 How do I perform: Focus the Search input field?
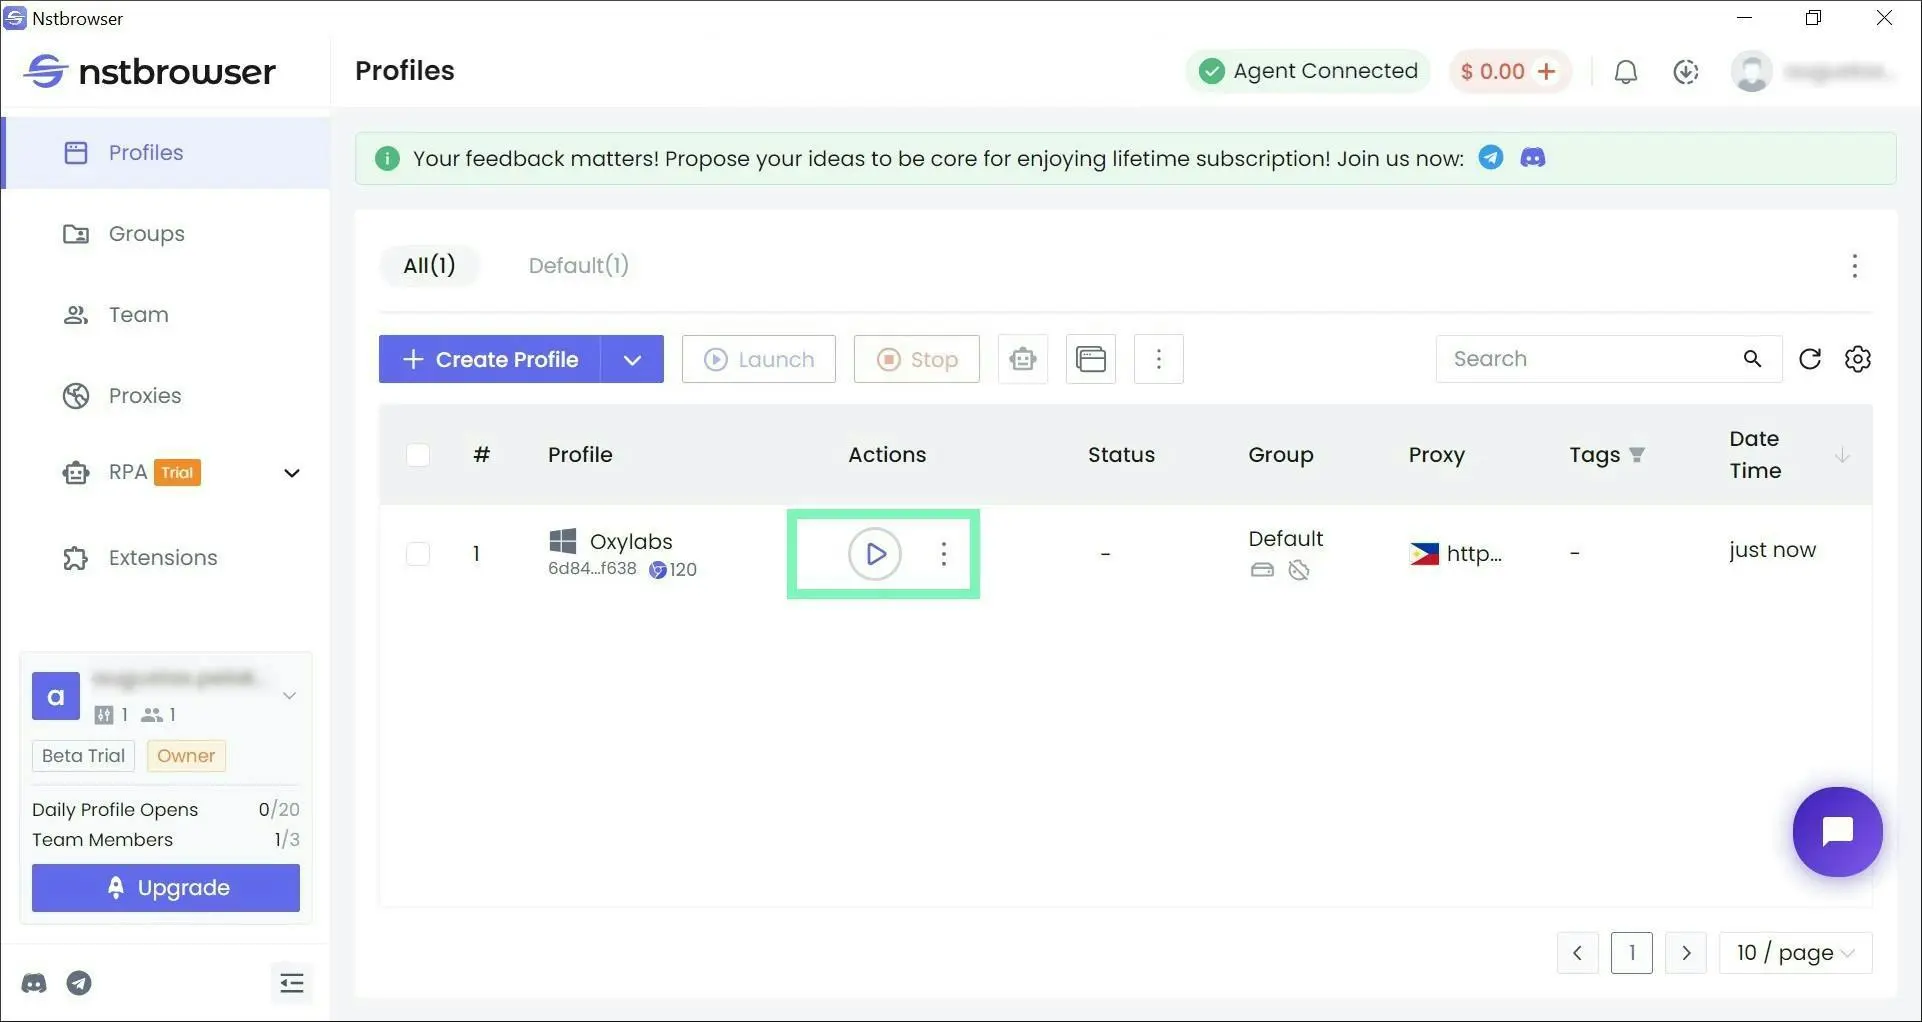[x=1590, y=359]
